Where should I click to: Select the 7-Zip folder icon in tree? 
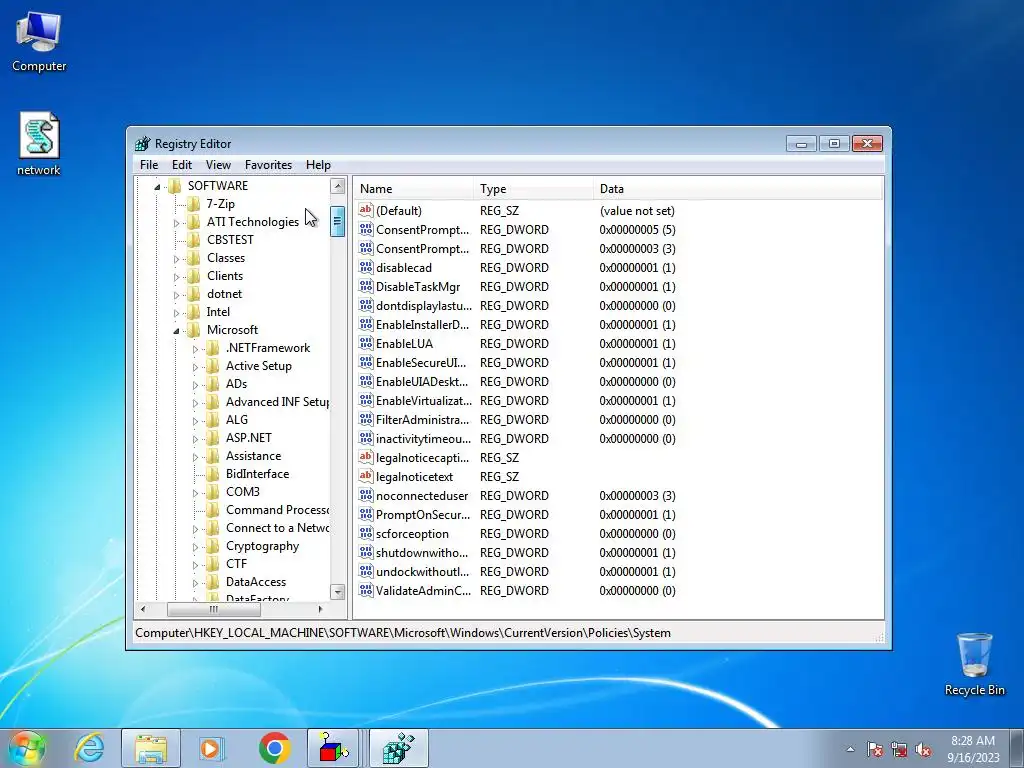[193, 204]
